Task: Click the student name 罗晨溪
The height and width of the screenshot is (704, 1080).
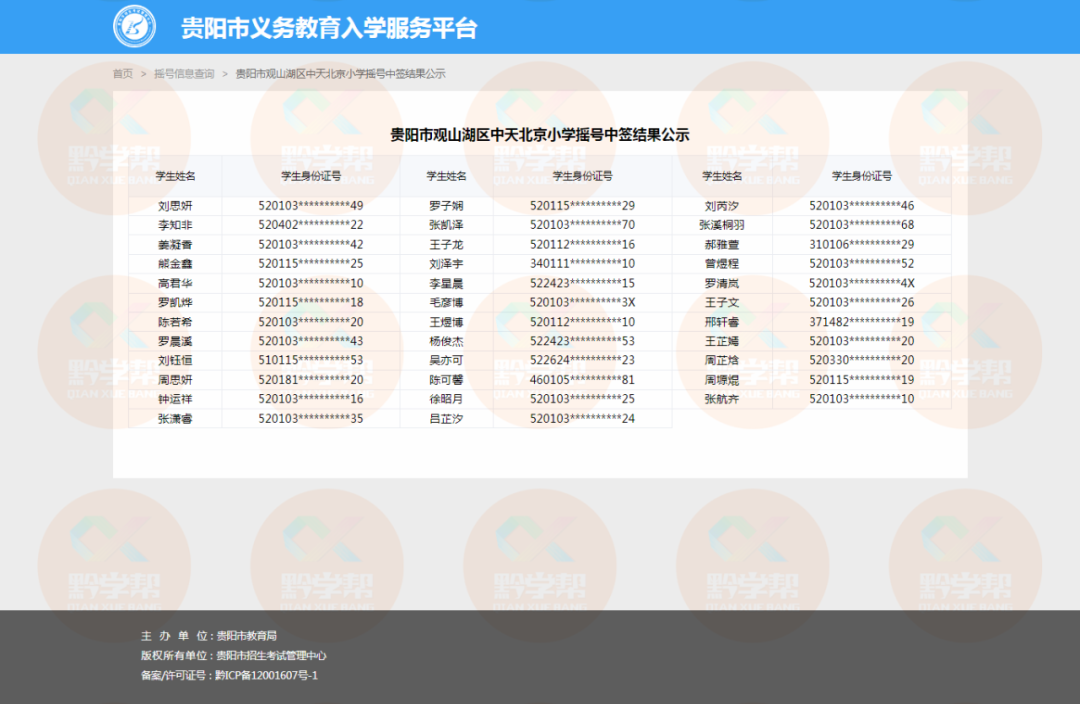Action: (x=175, y=341)
